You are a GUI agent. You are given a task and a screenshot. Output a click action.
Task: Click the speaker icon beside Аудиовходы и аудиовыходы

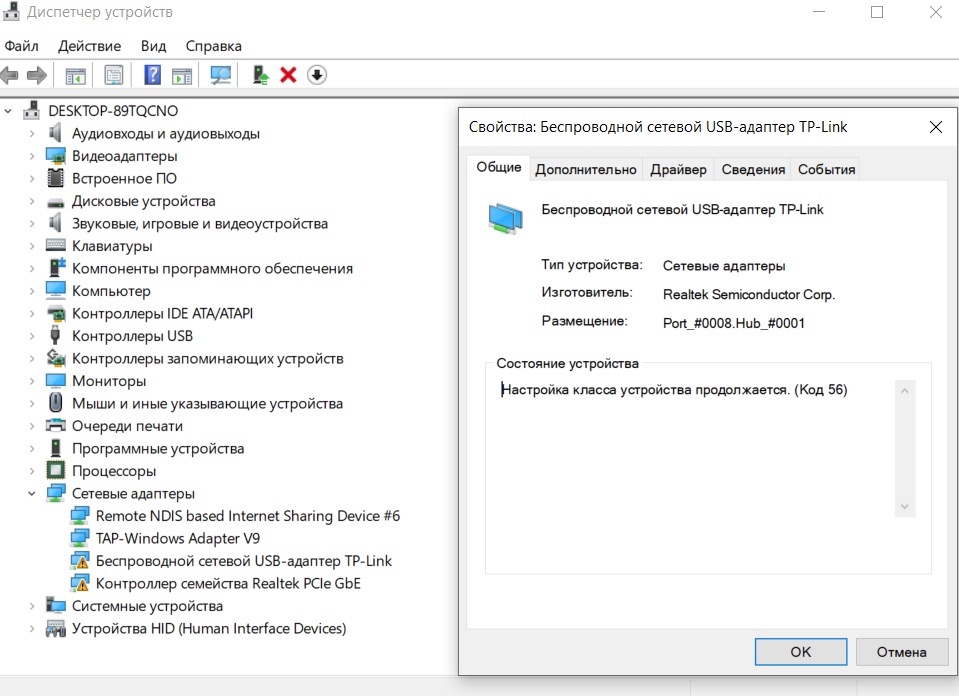coord(56,133)
